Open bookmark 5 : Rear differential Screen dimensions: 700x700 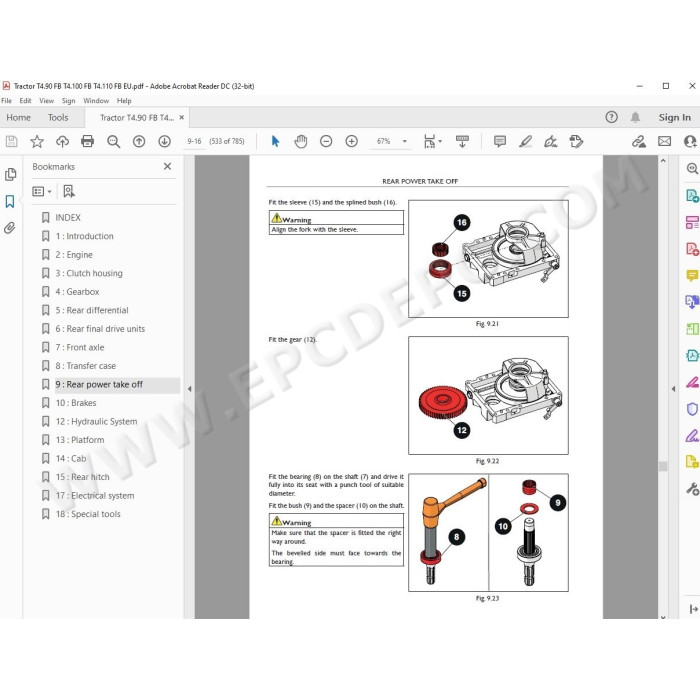(x=92, y=310)
